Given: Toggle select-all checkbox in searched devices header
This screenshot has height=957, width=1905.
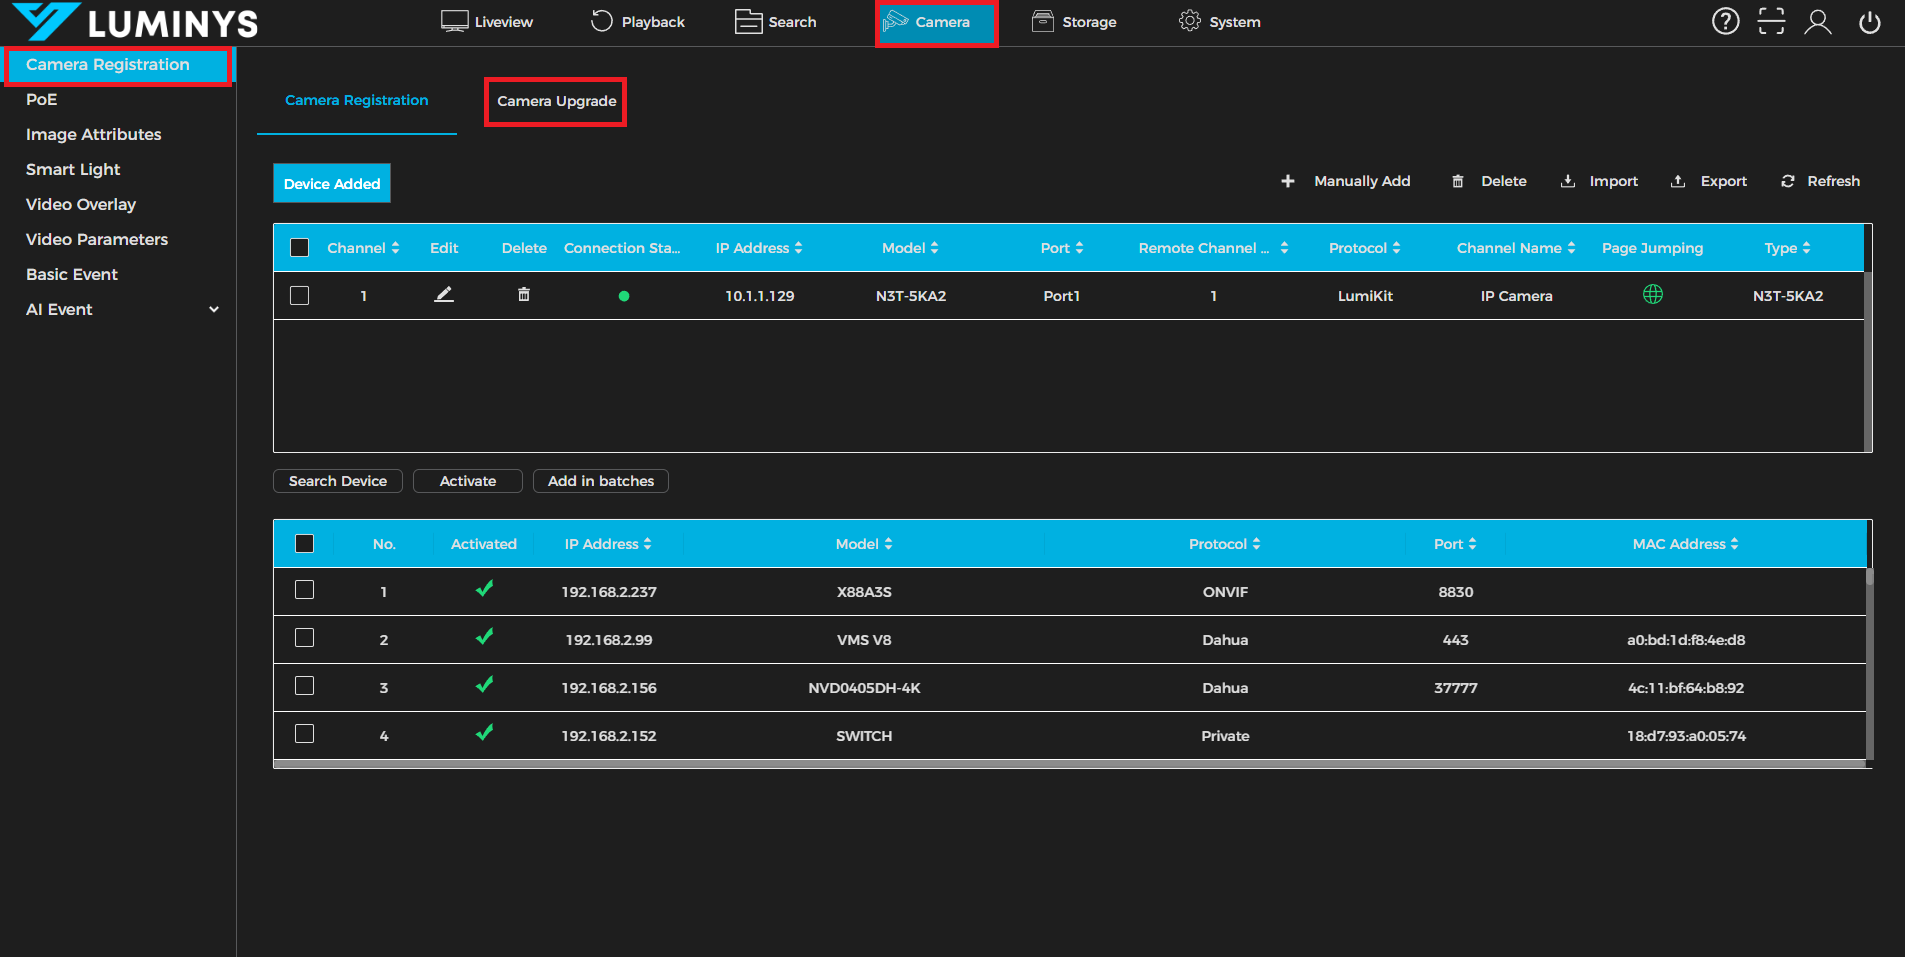Looking at the screenshot, I should click(x=305, y=544).
